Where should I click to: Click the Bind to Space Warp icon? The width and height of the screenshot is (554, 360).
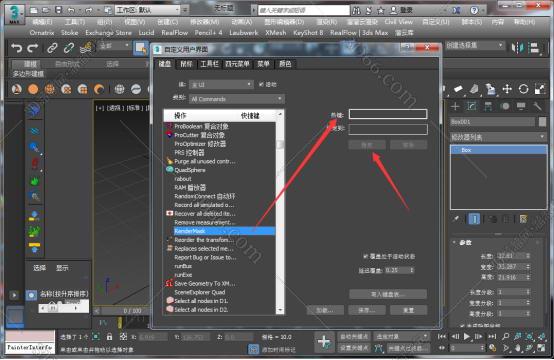coord(86,48)
